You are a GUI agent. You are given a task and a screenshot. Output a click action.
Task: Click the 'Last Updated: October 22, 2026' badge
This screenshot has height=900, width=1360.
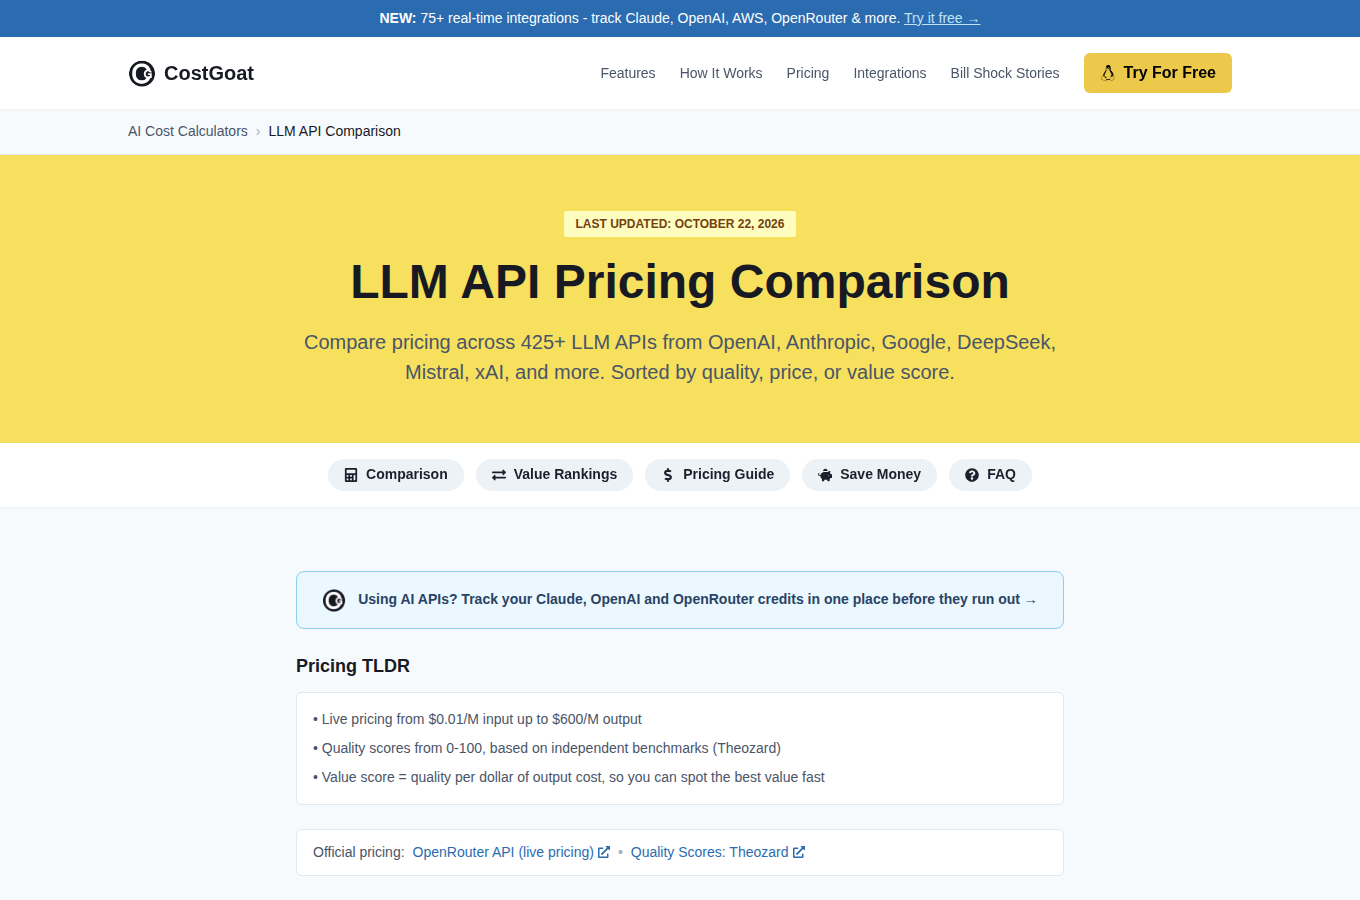(680, 224)
